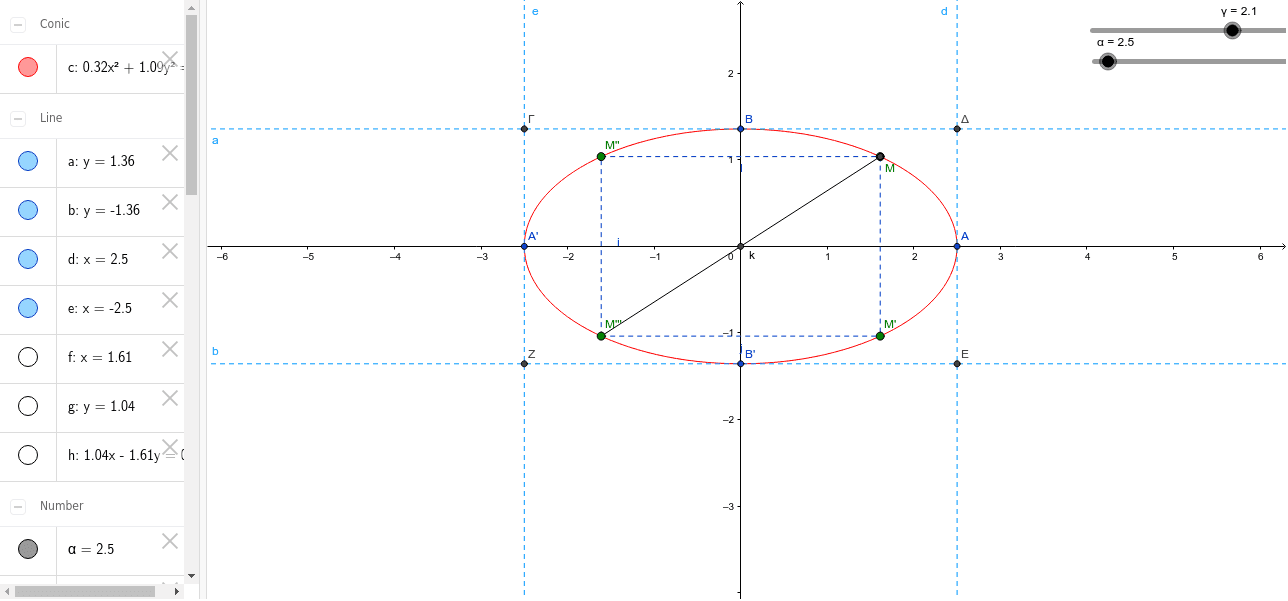Select green point M''' on the ellipse

[601, 336]
